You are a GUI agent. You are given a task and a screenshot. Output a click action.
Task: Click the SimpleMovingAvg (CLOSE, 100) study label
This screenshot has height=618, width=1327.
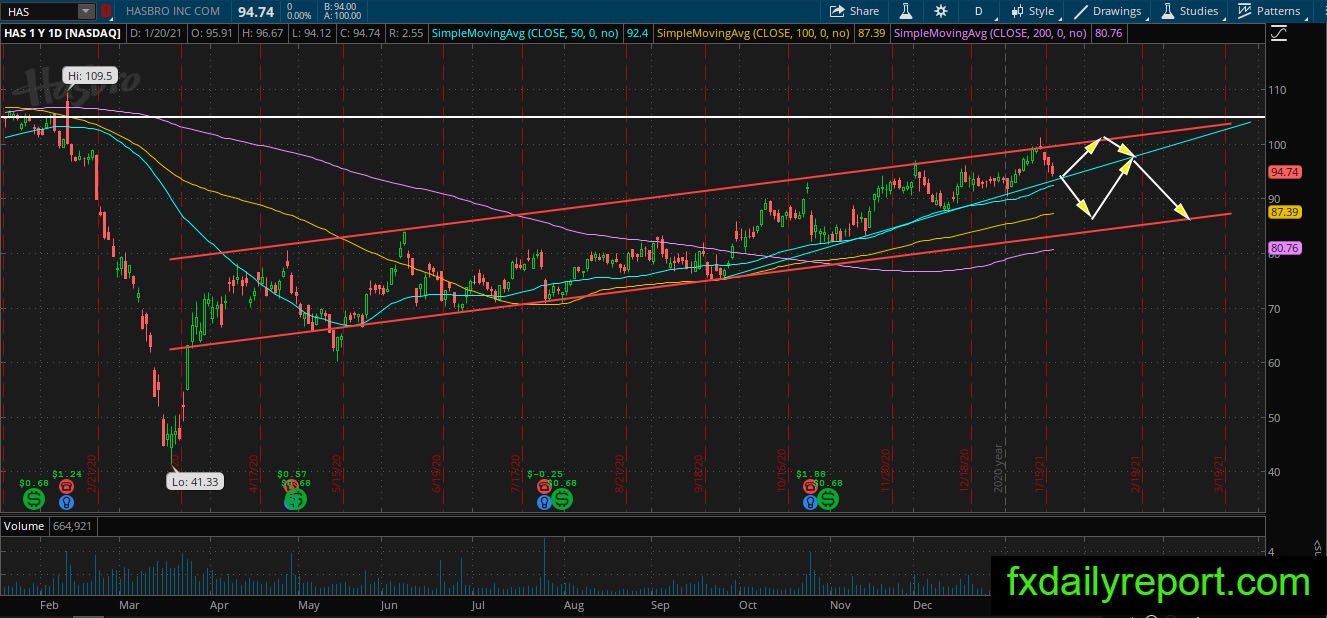[753, 33]
